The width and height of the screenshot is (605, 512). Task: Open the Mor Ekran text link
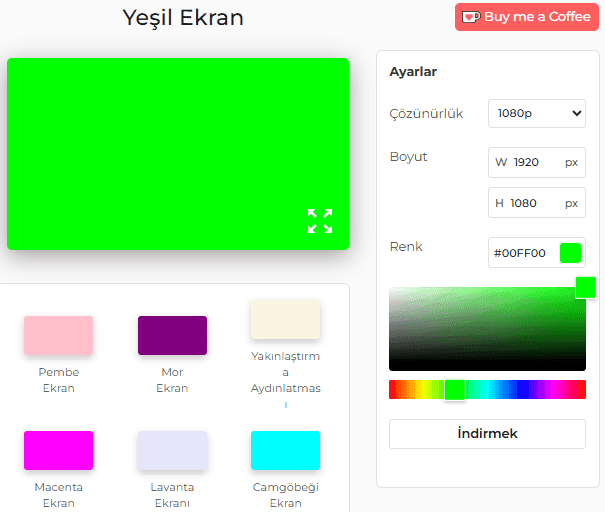coord(172,380)
